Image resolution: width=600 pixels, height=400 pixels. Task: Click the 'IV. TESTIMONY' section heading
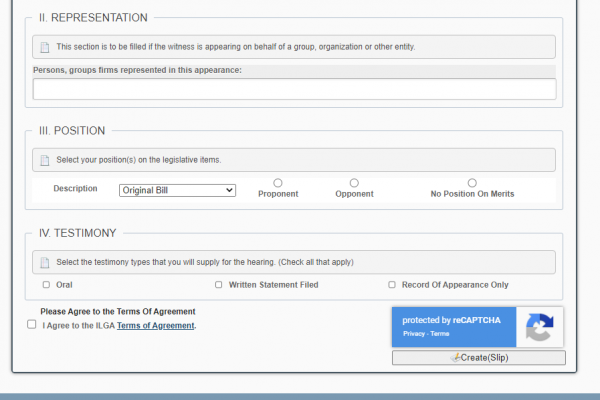point(77,233)
